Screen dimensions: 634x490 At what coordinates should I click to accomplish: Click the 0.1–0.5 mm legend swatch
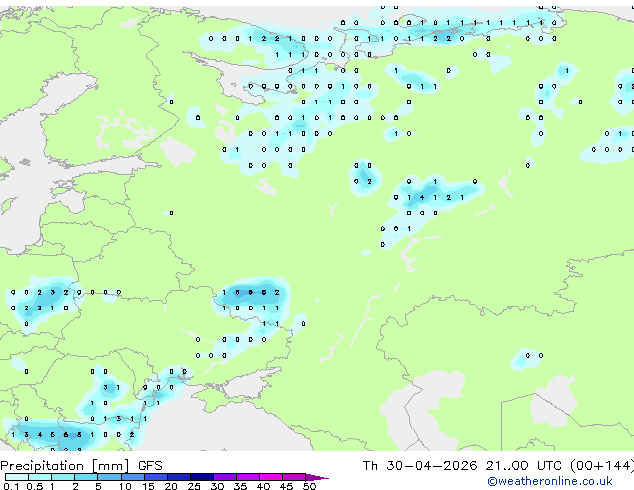click(x=17, y=477)
